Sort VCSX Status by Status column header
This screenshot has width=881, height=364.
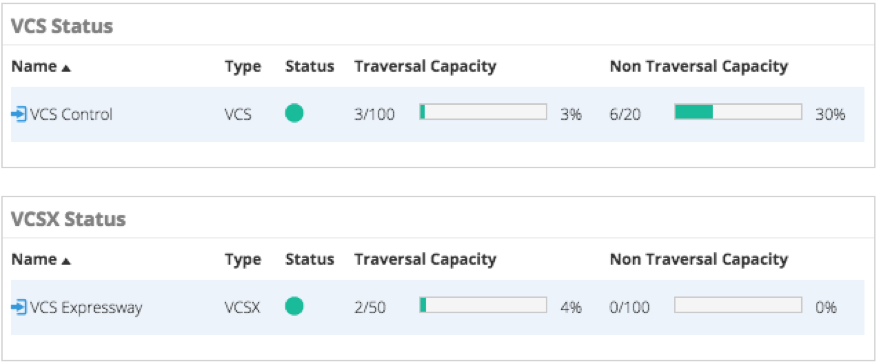(x=310, y=260)
